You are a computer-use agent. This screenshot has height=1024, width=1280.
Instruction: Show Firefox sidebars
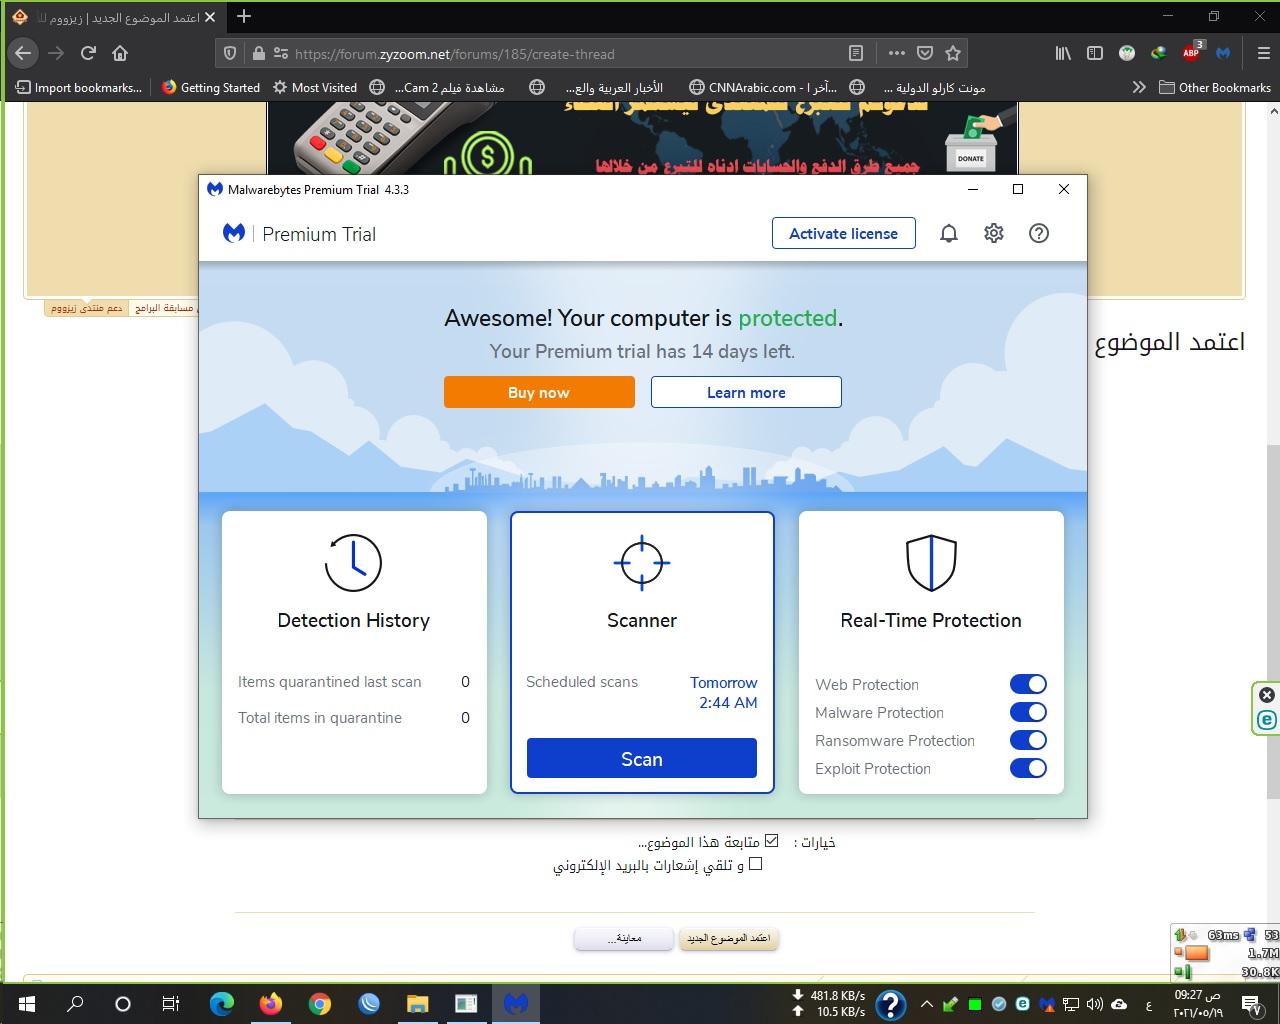(x=1095, y=53)
